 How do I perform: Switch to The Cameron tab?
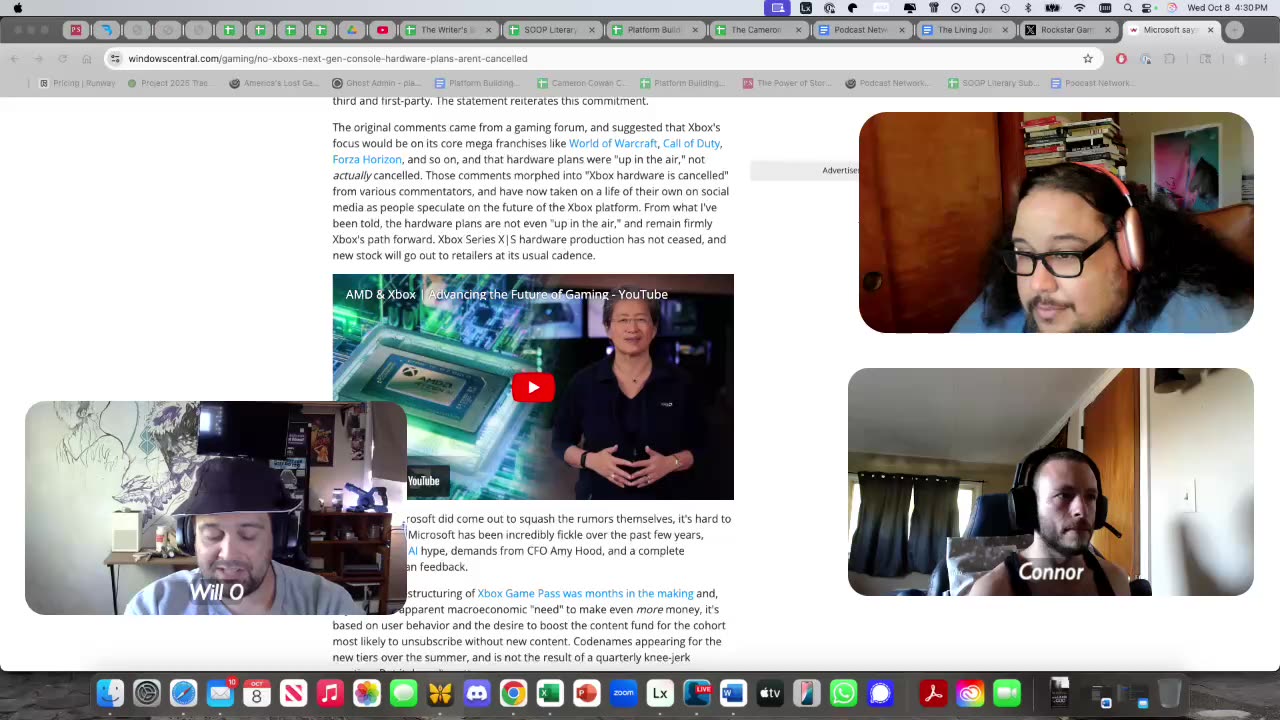tap(757, 30)
